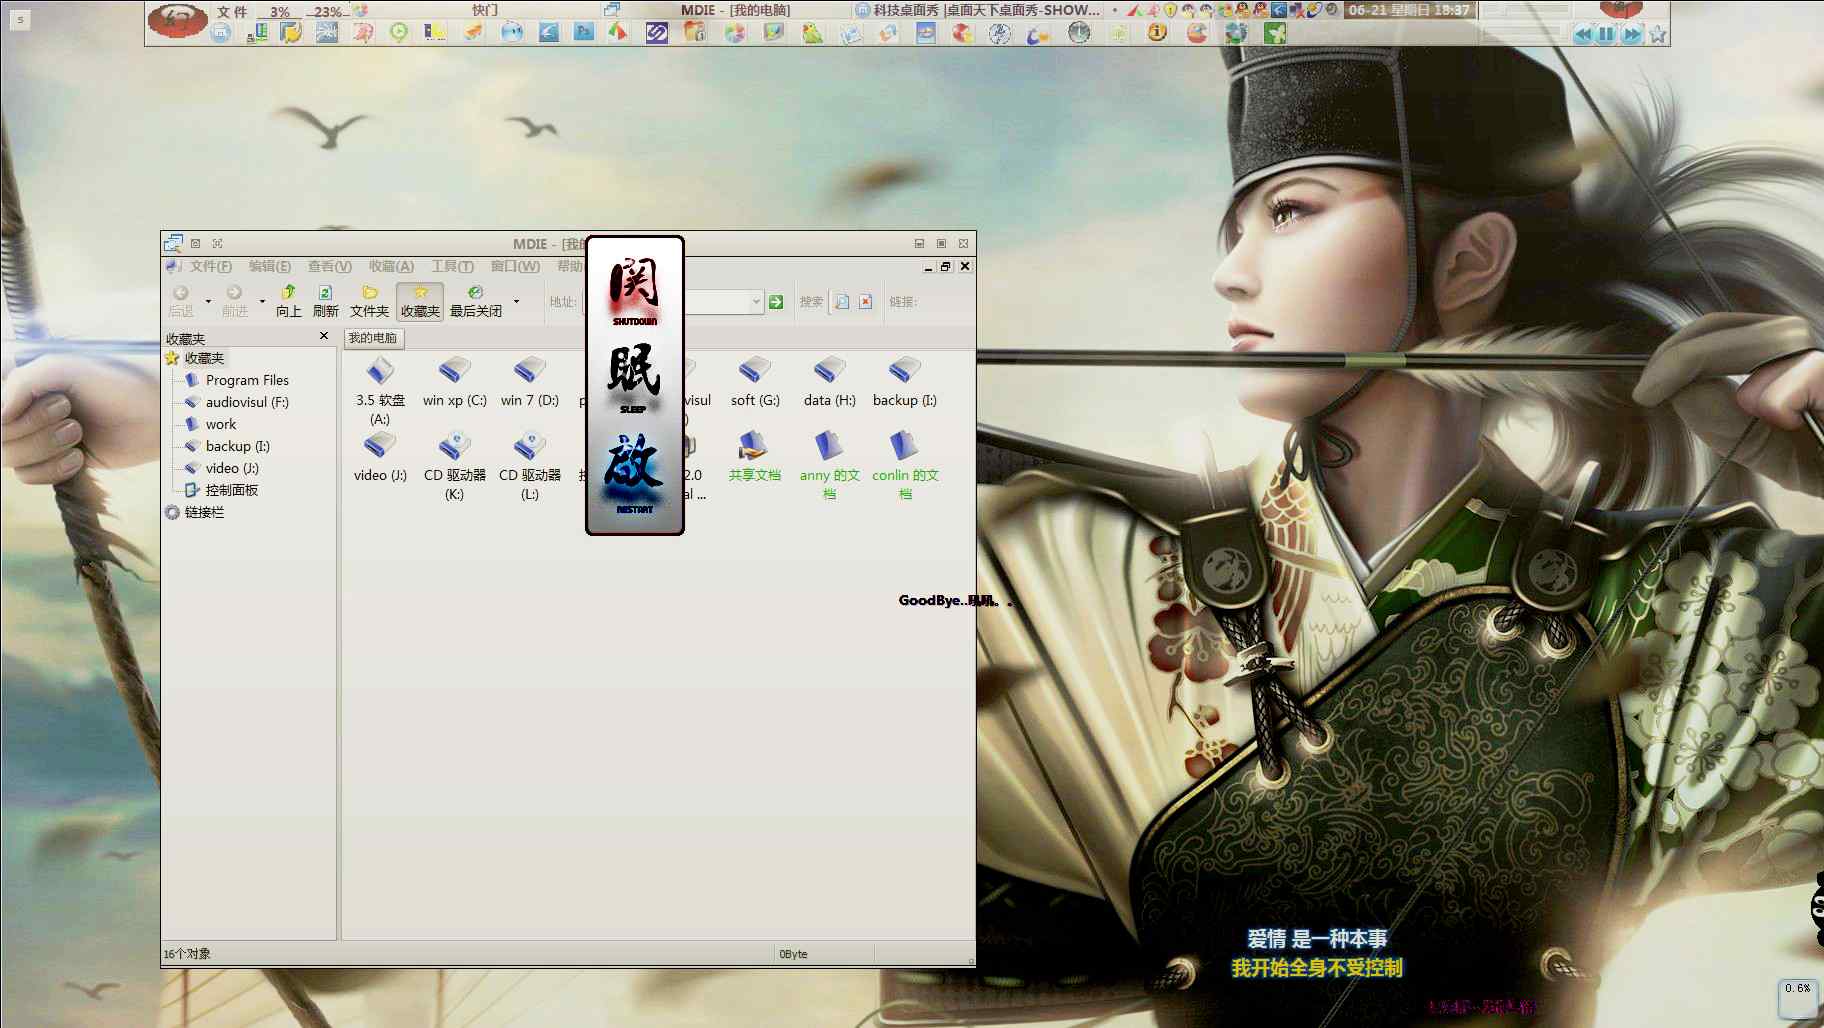Select the win 7 (D:) drive icon
Viewport: 1824px width, 1028px height.
[530, 382]
